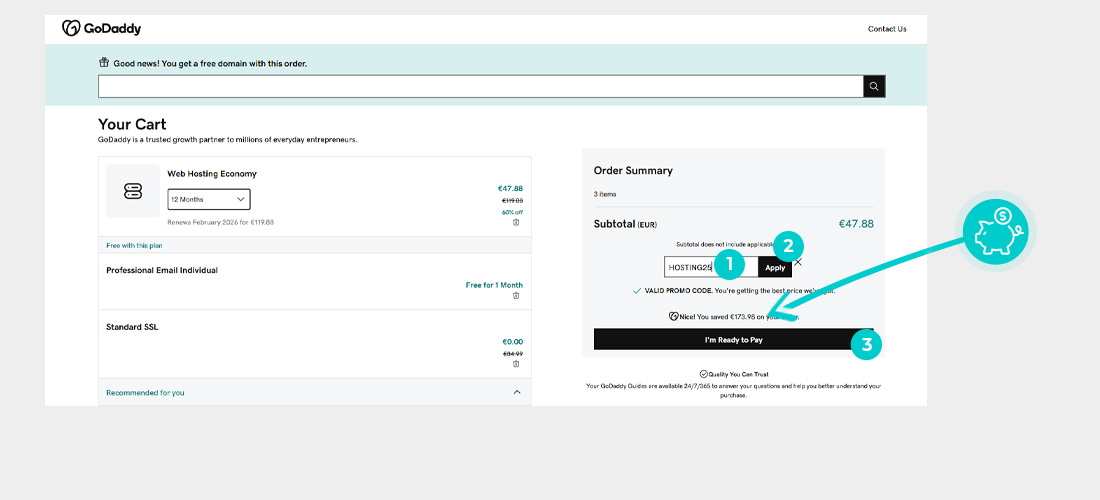The image size is (1100, 500).
Task: Click the numbered step 3 circle marker
Action: (867, 345)
